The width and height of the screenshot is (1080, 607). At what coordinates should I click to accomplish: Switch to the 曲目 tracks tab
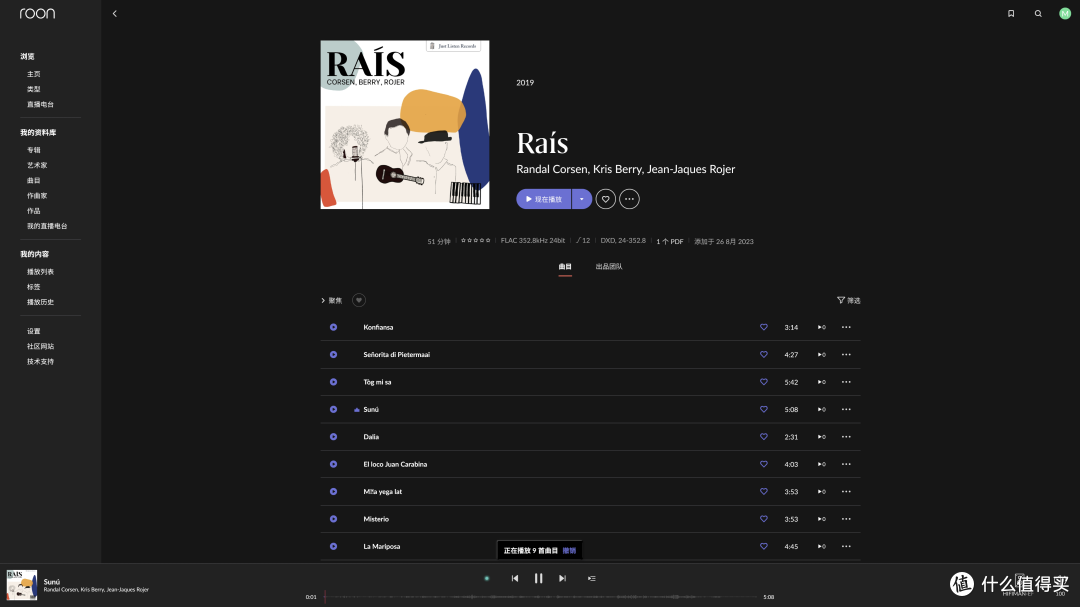(565, 267)
